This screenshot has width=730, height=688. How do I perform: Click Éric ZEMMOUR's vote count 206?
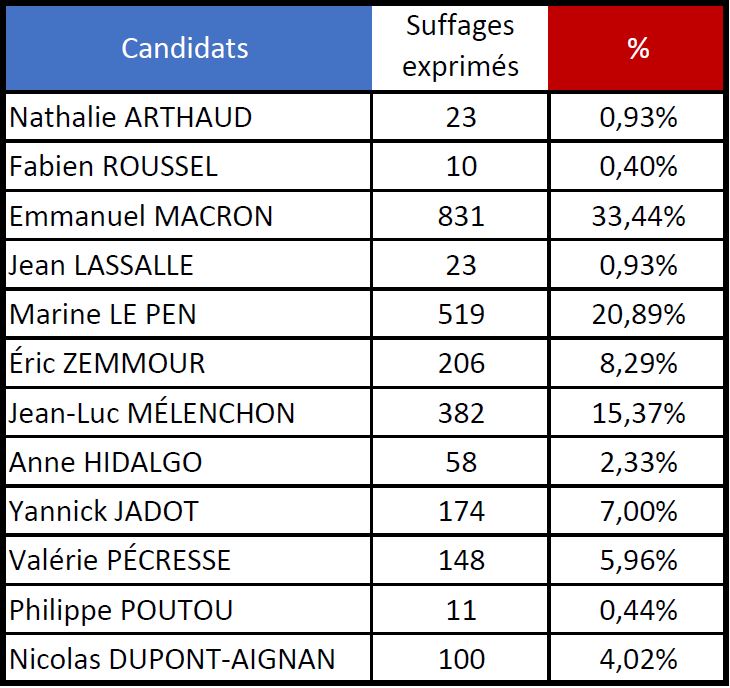pos(461,364)
